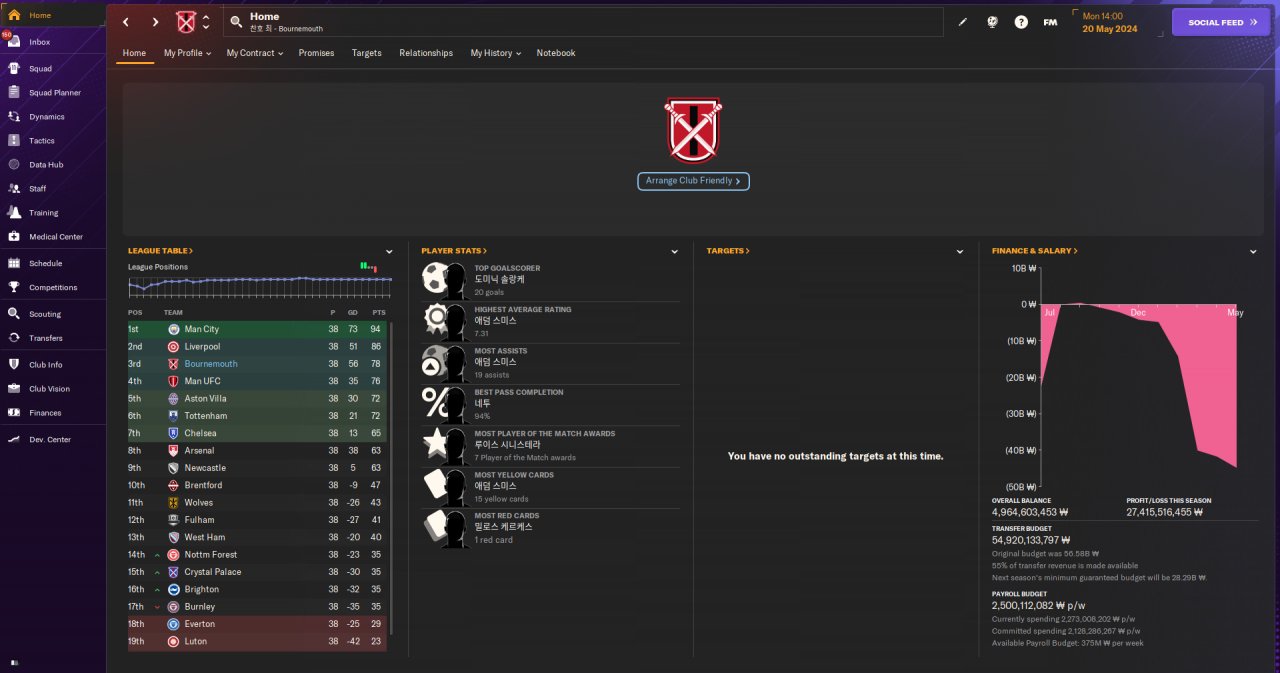Click the FM menu icon
Image resolution: width=1280 pixels, height=673 pixels.
click(1050, 22)
